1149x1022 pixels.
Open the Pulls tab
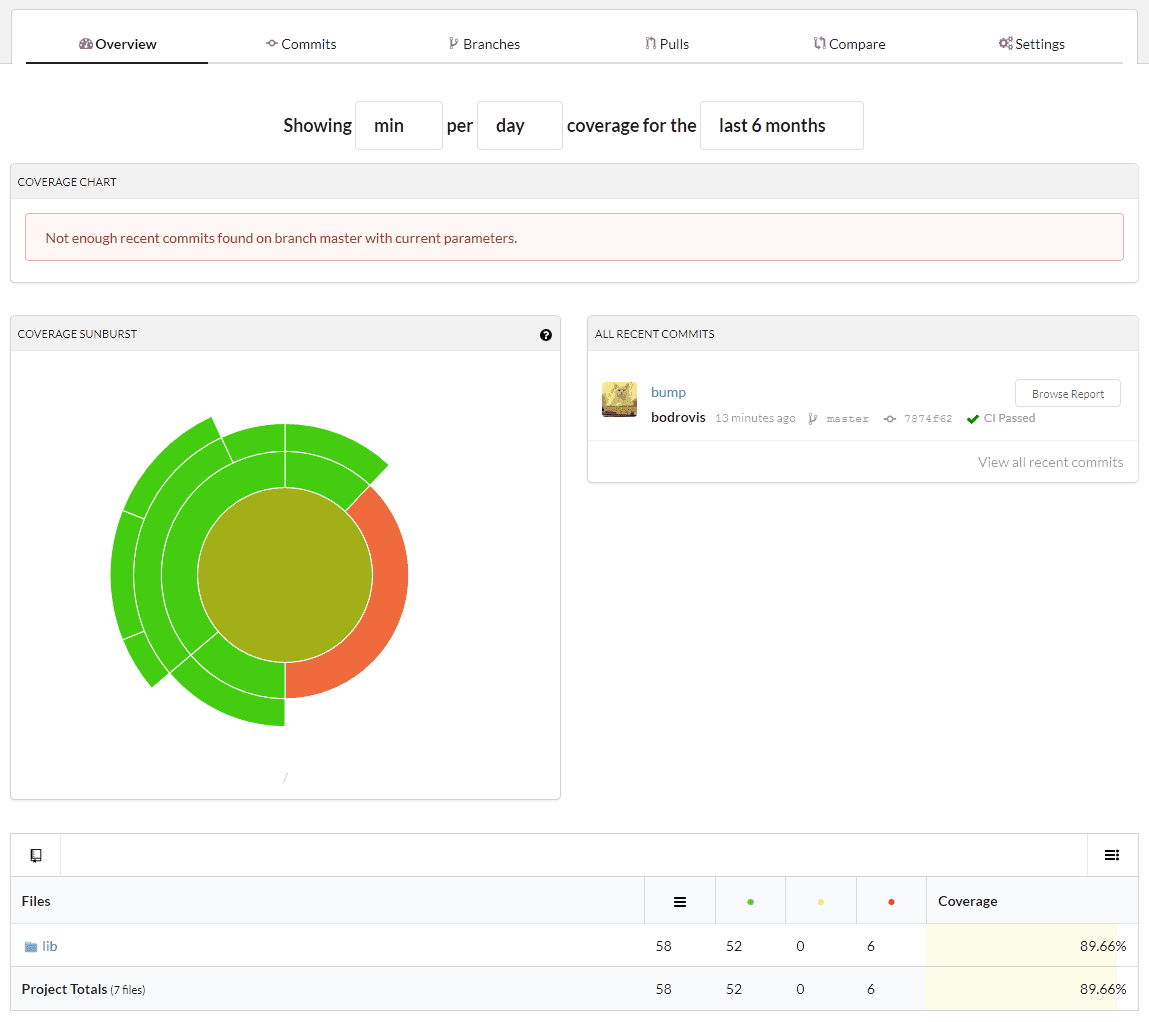[x=667, y=44]
